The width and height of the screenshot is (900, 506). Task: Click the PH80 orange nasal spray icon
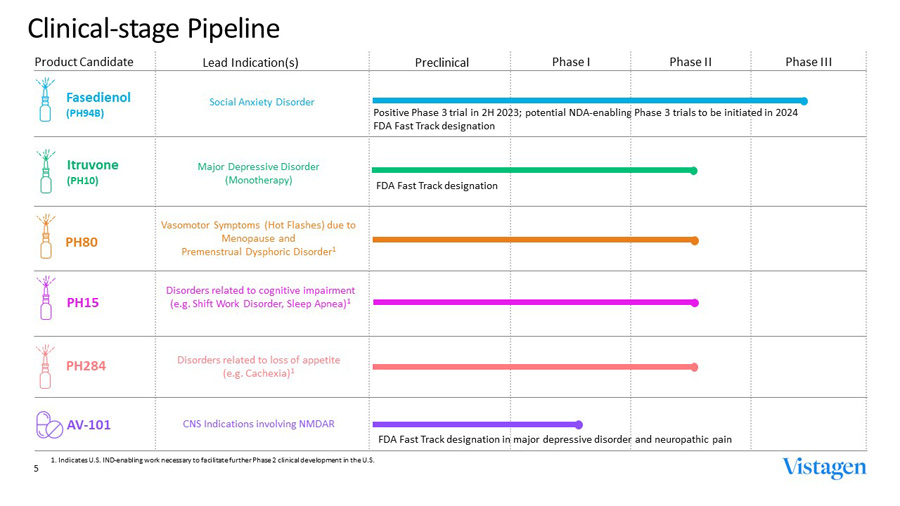45,236
